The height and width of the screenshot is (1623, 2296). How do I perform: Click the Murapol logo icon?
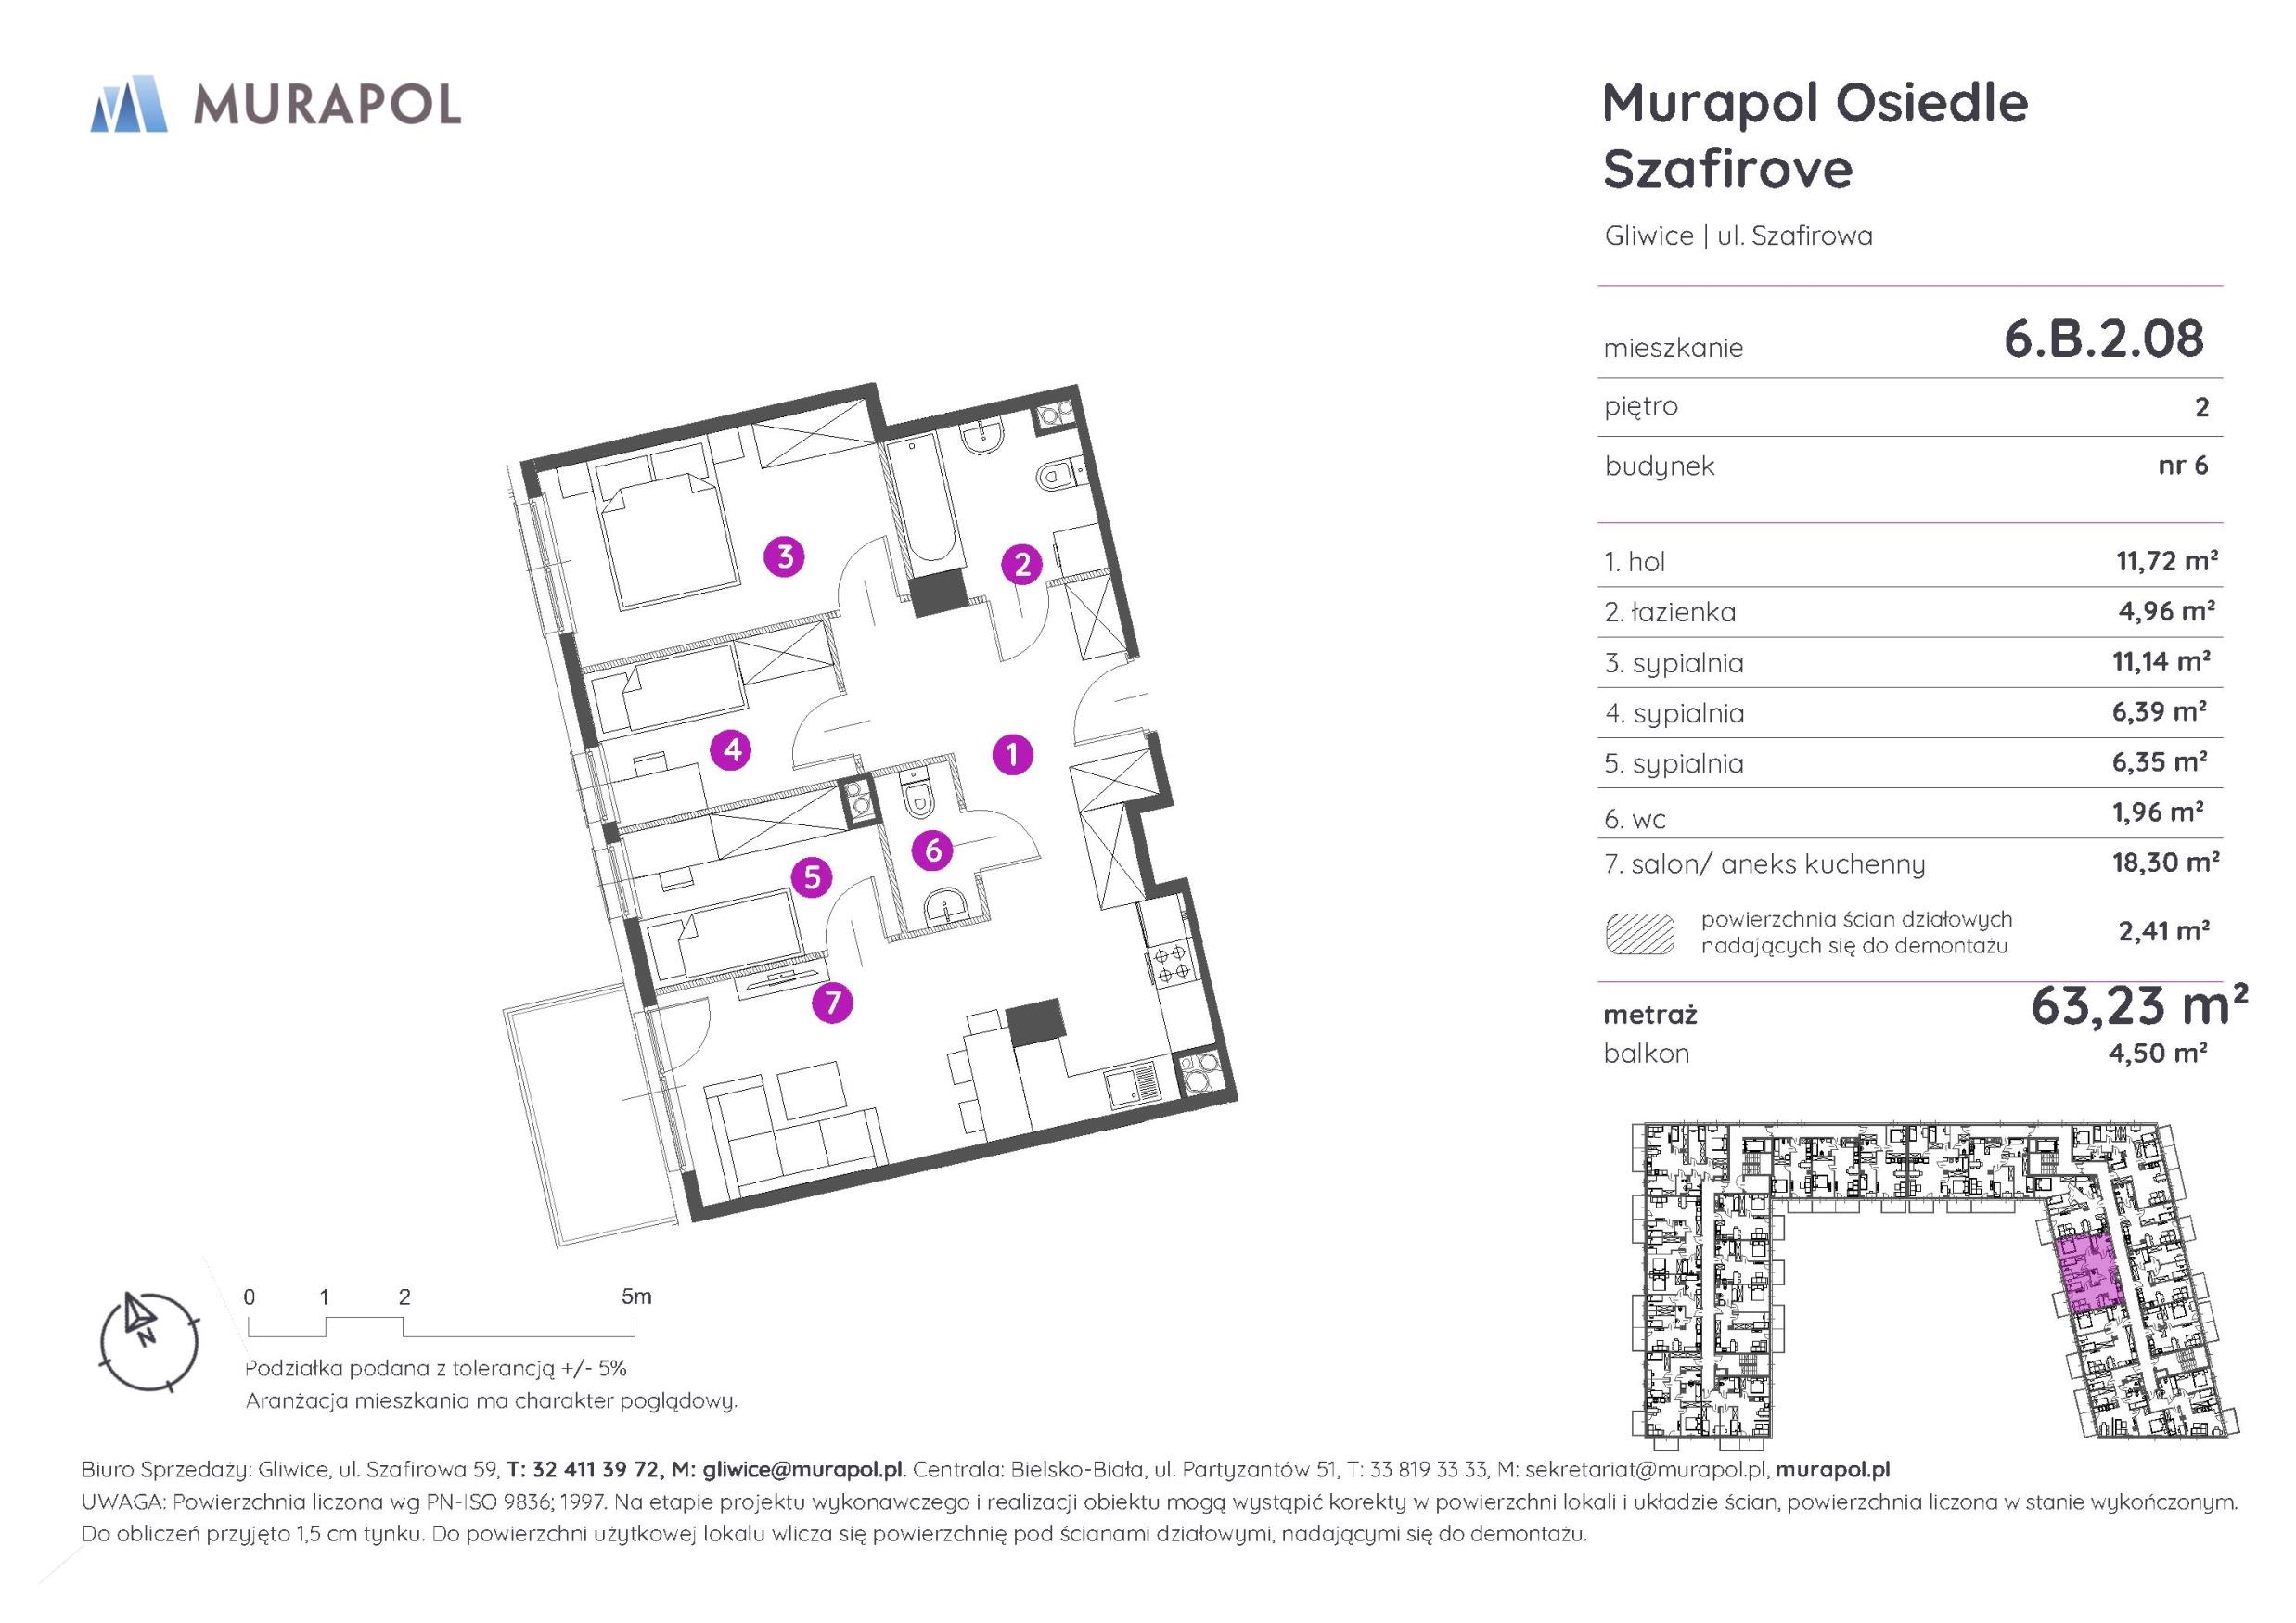[x=129, y=104]
